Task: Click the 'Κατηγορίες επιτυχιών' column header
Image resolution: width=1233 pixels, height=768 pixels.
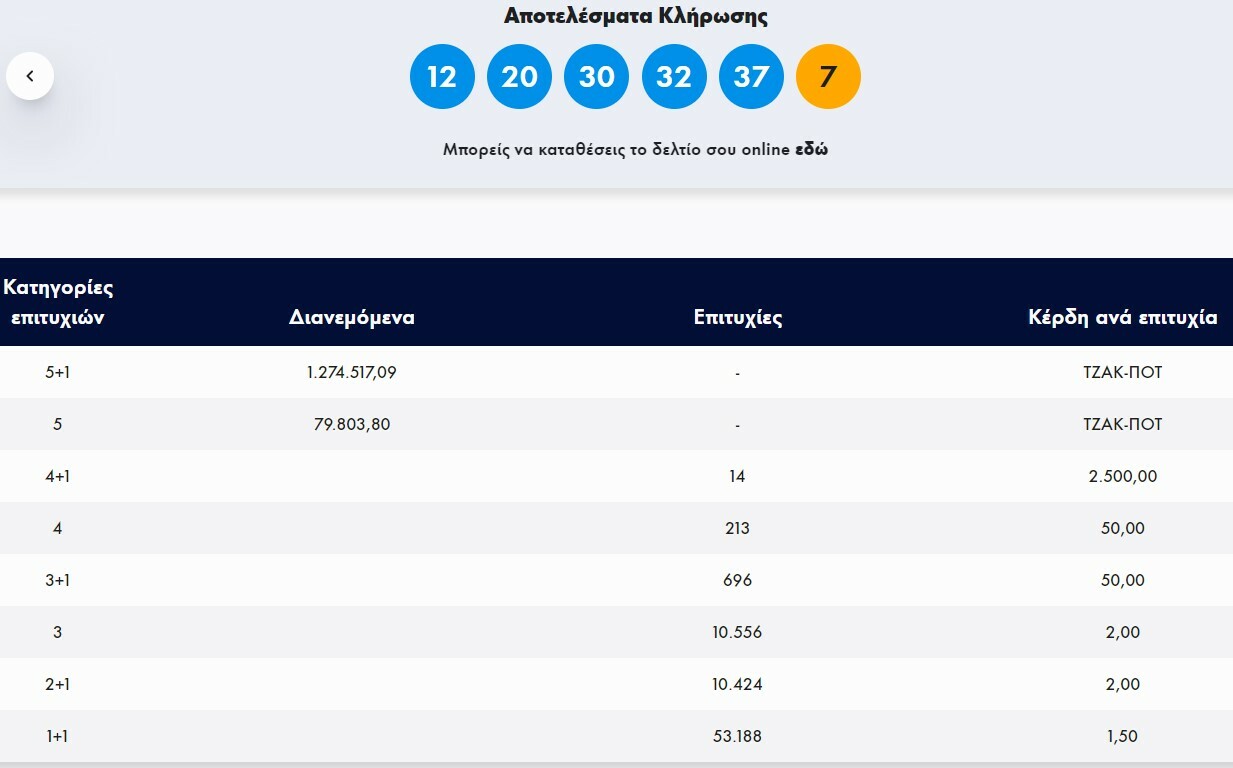Action: (x=58, y=302)
